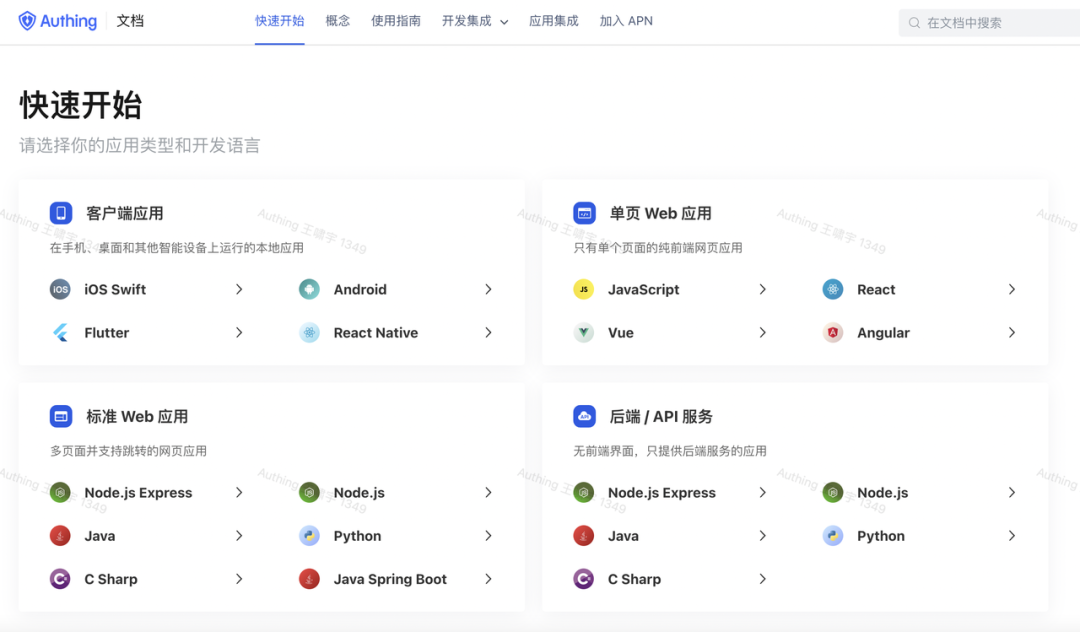The image size is (1080, 632).
Task: Click Node.js Express icon under 后端 / API 服务
Action: click(x=583, y=492)
